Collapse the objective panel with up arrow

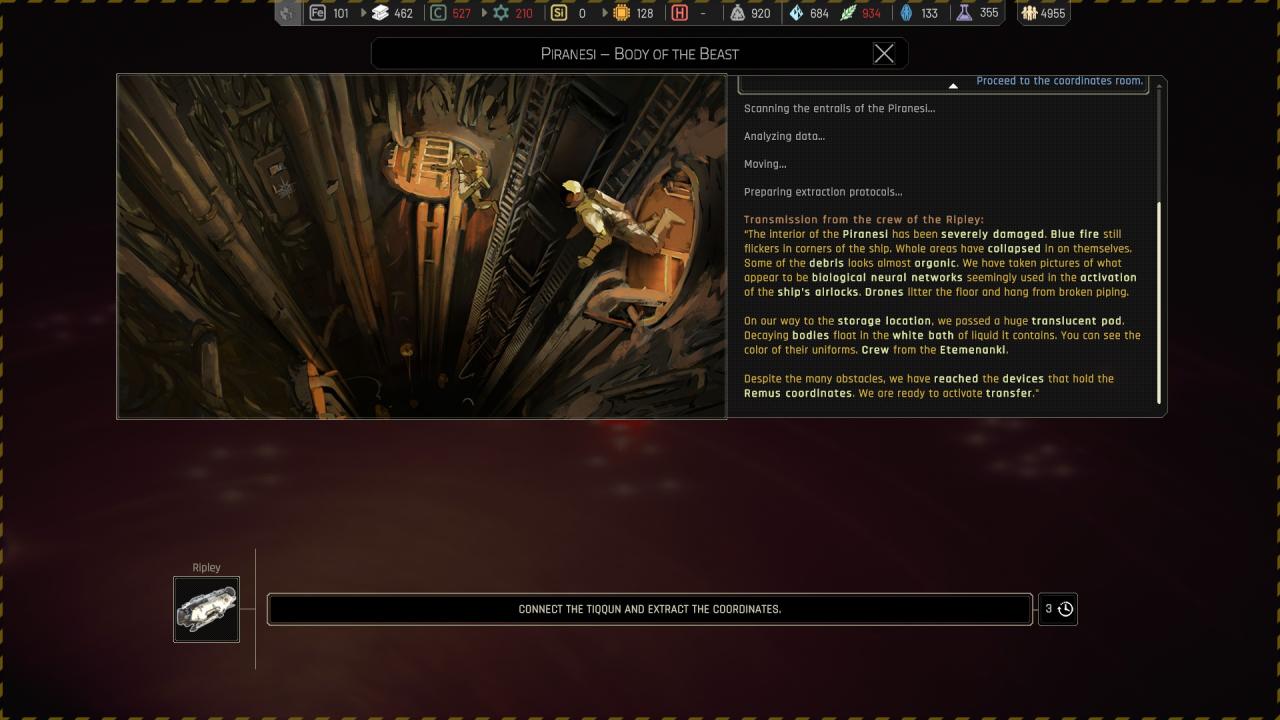click(x=953, y=86)
